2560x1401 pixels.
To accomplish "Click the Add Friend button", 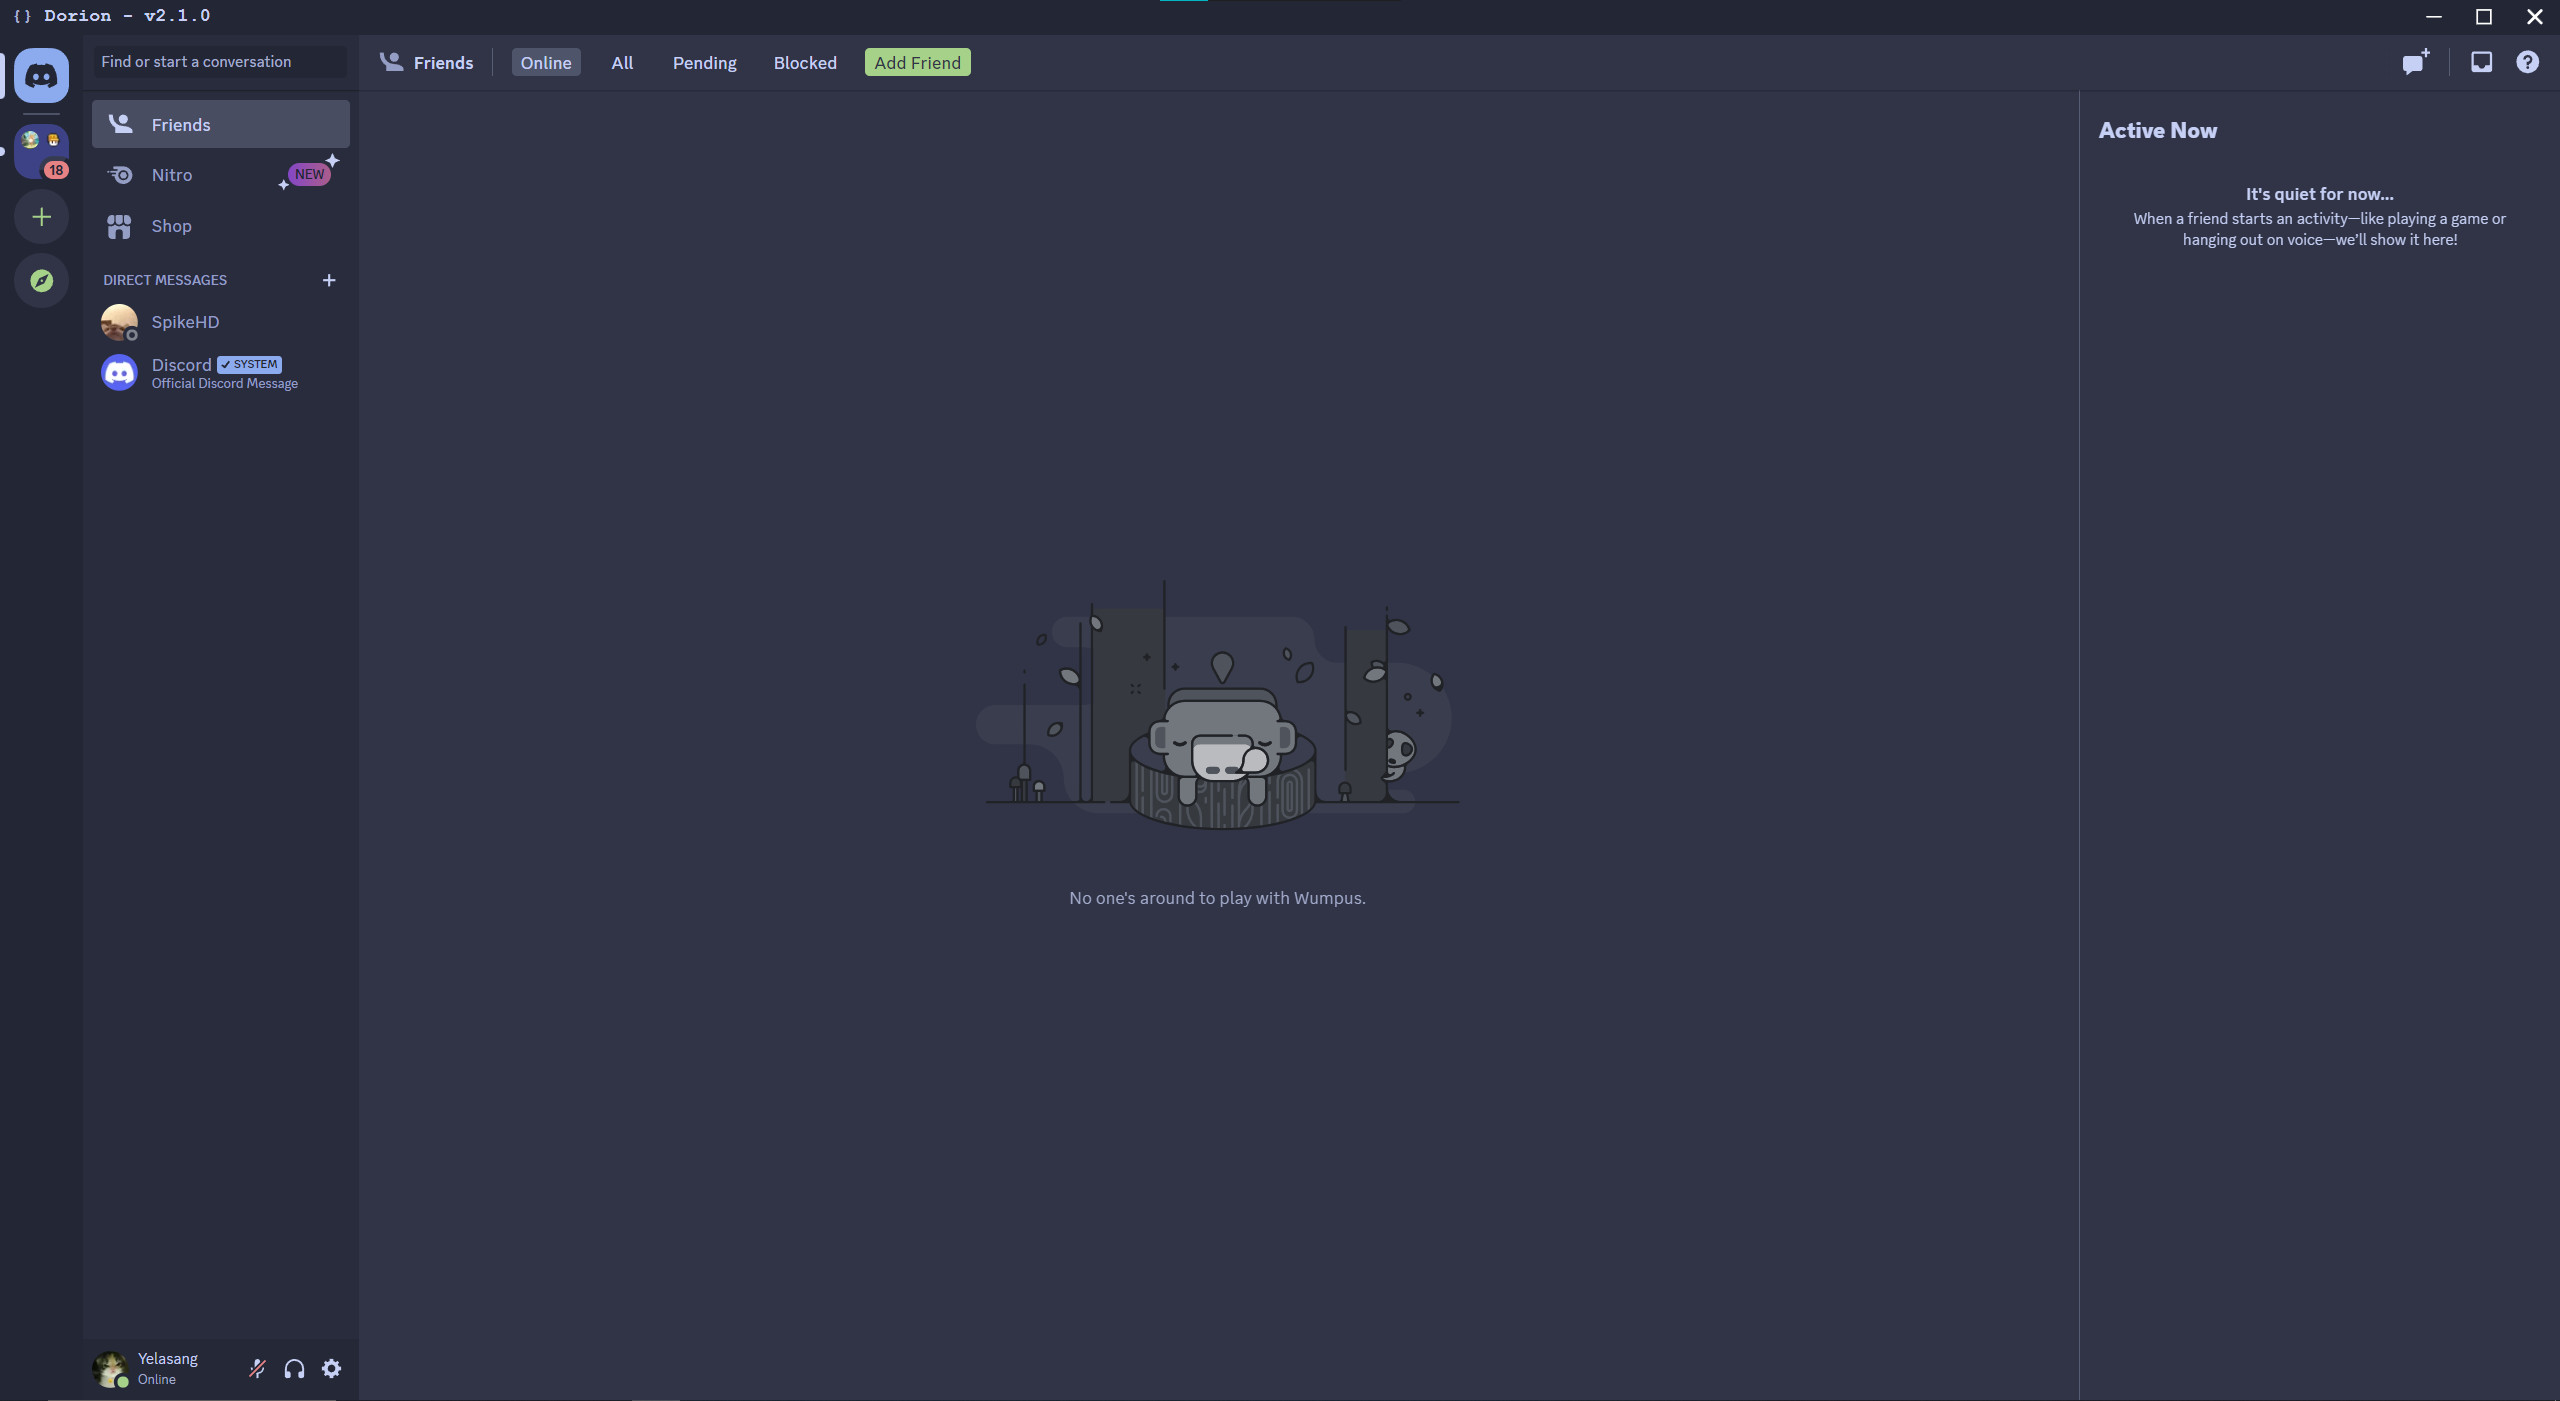I will [x=917, y=62].
